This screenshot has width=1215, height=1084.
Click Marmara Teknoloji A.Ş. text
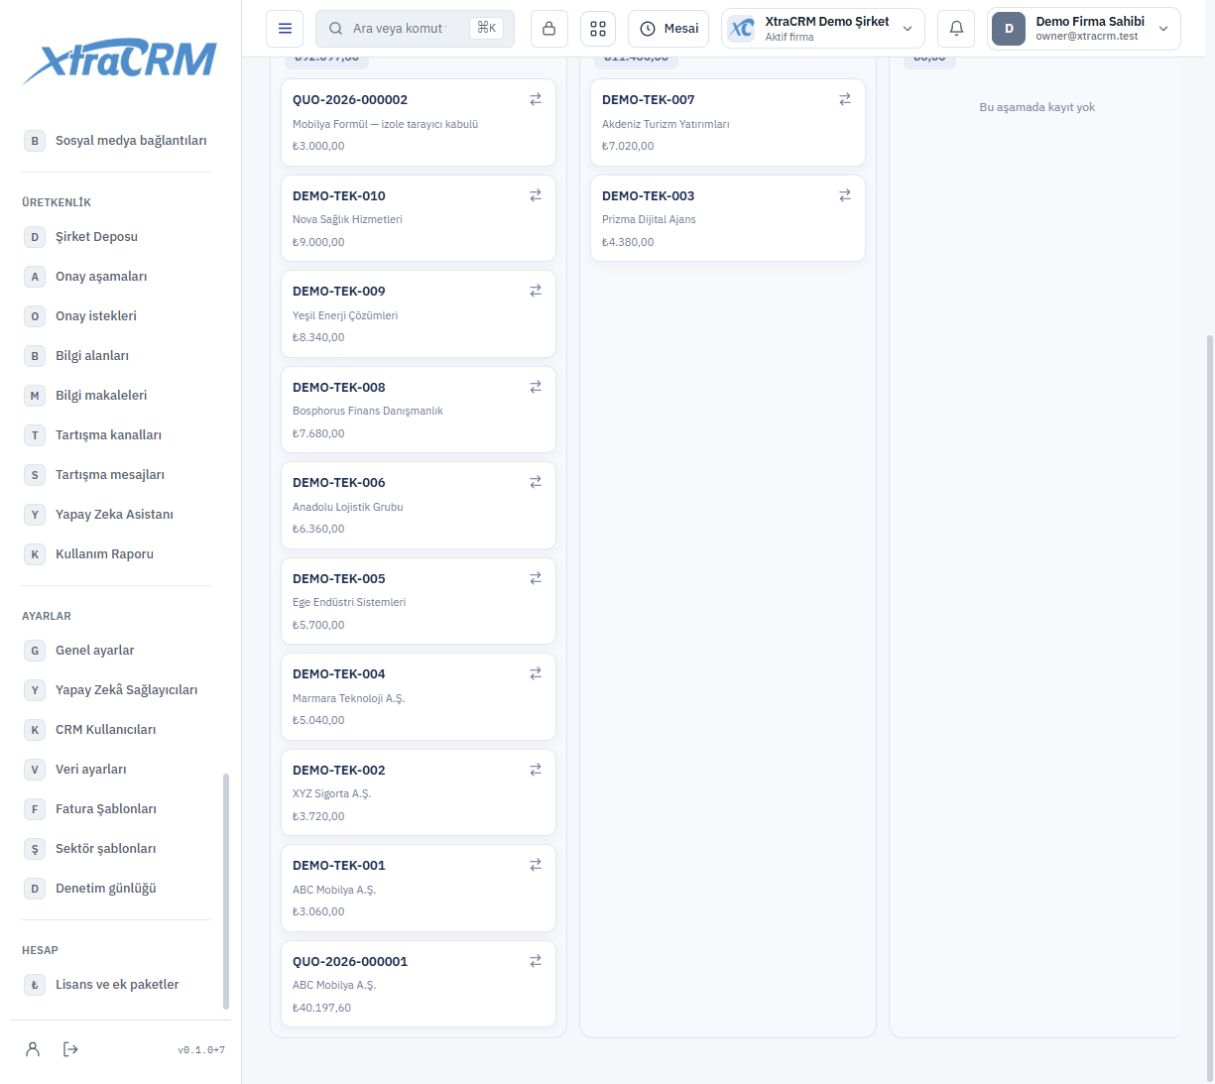click(348, 698)
